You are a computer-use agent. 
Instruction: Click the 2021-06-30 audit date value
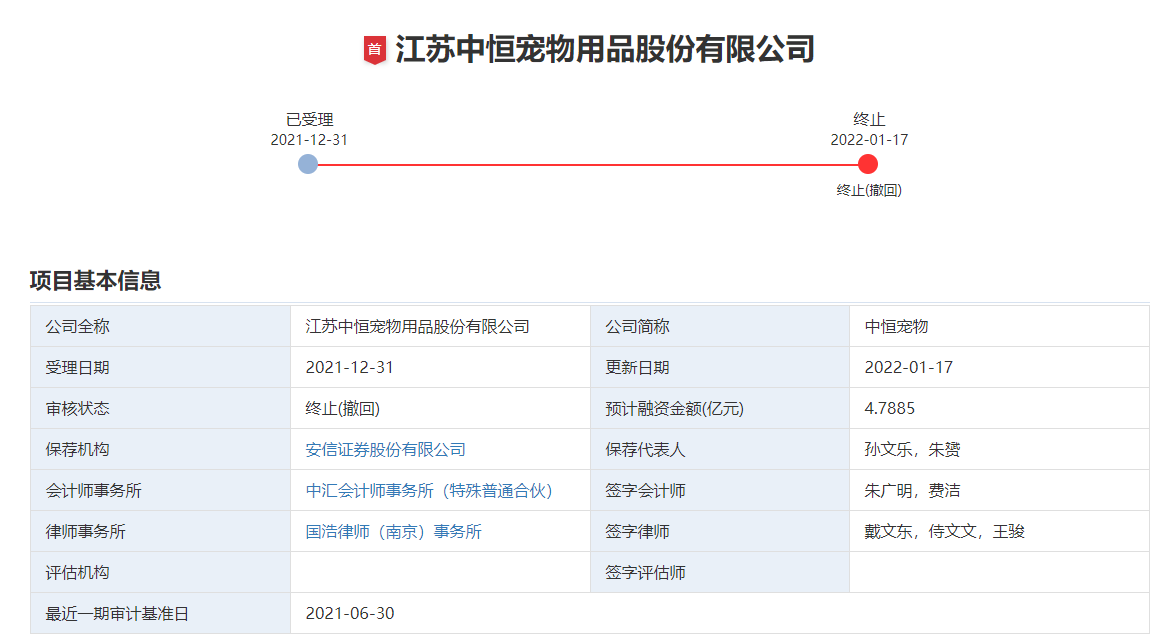(x=349, y=613)
